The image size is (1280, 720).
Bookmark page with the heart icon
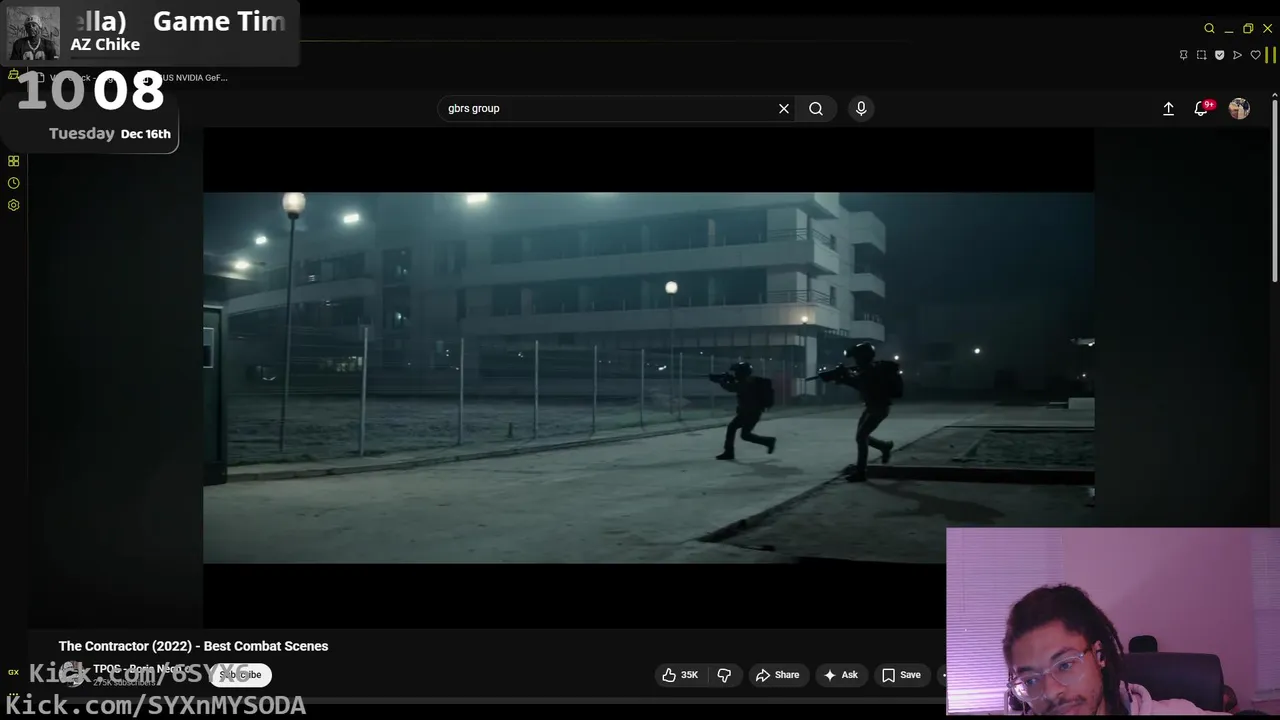[x=1256, y=55]
